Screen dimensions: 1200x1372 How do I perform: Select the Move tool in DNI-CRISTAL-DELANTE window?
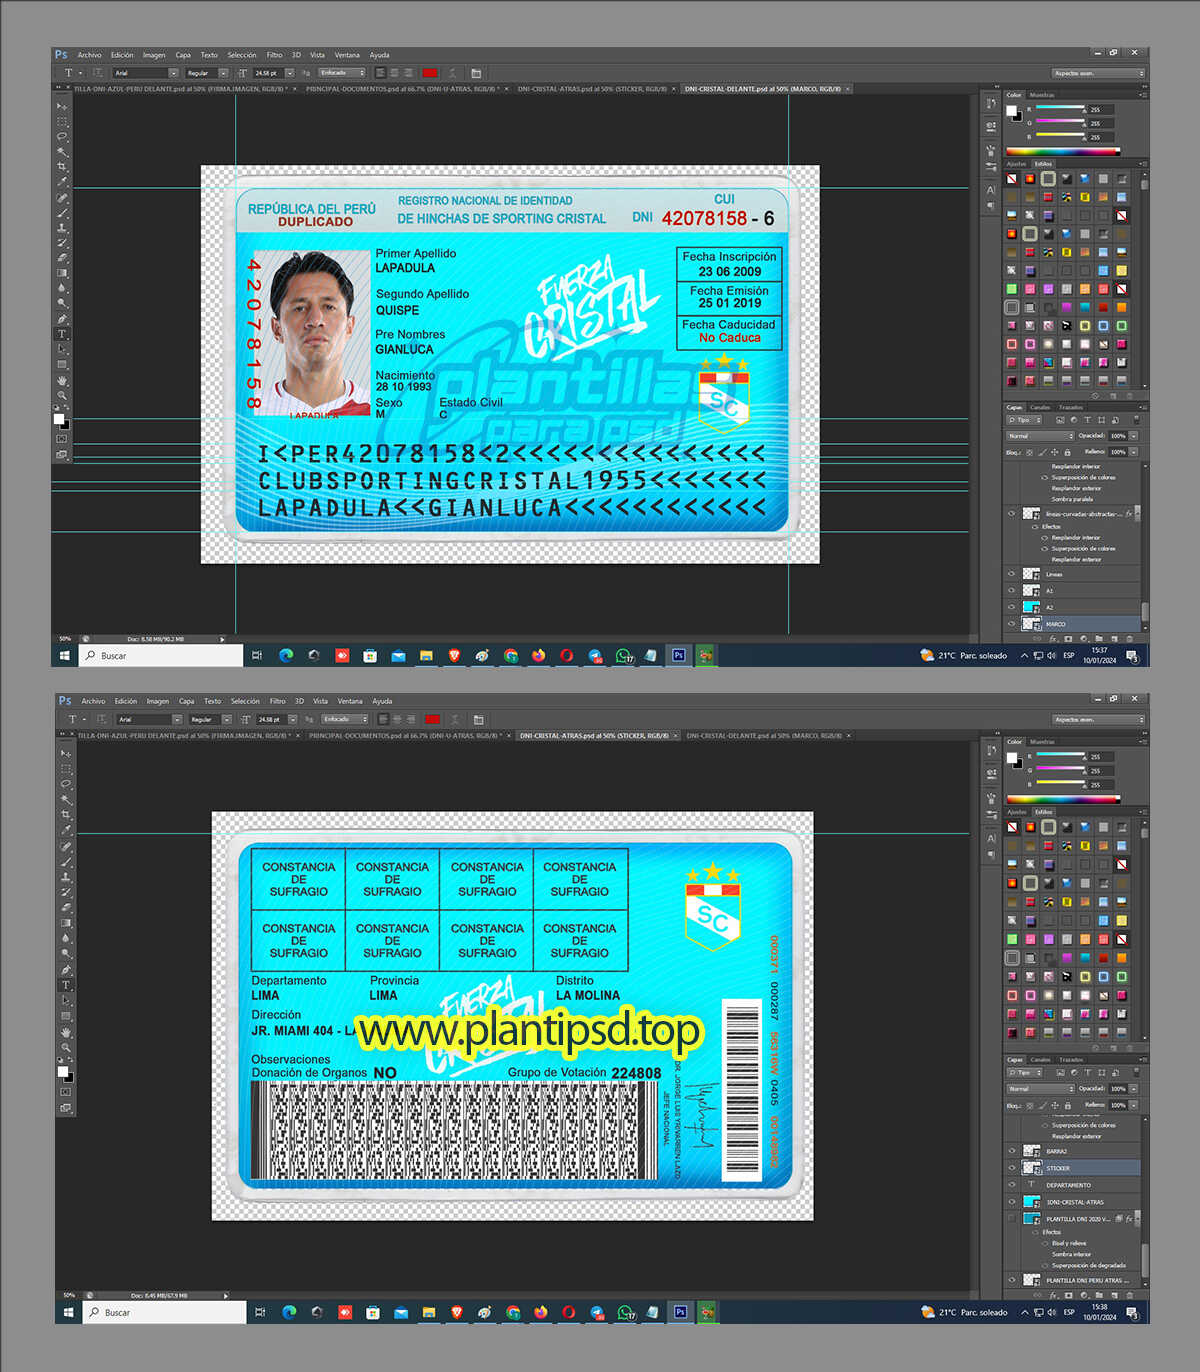(x=62, y=106)
